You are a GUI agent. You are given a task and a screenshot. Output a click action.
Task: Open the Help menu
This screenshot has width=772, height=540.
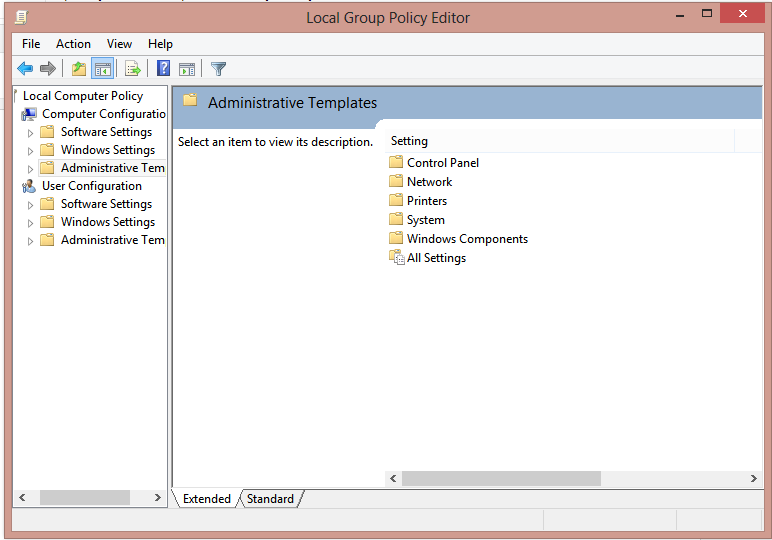(x=160, y=44)
